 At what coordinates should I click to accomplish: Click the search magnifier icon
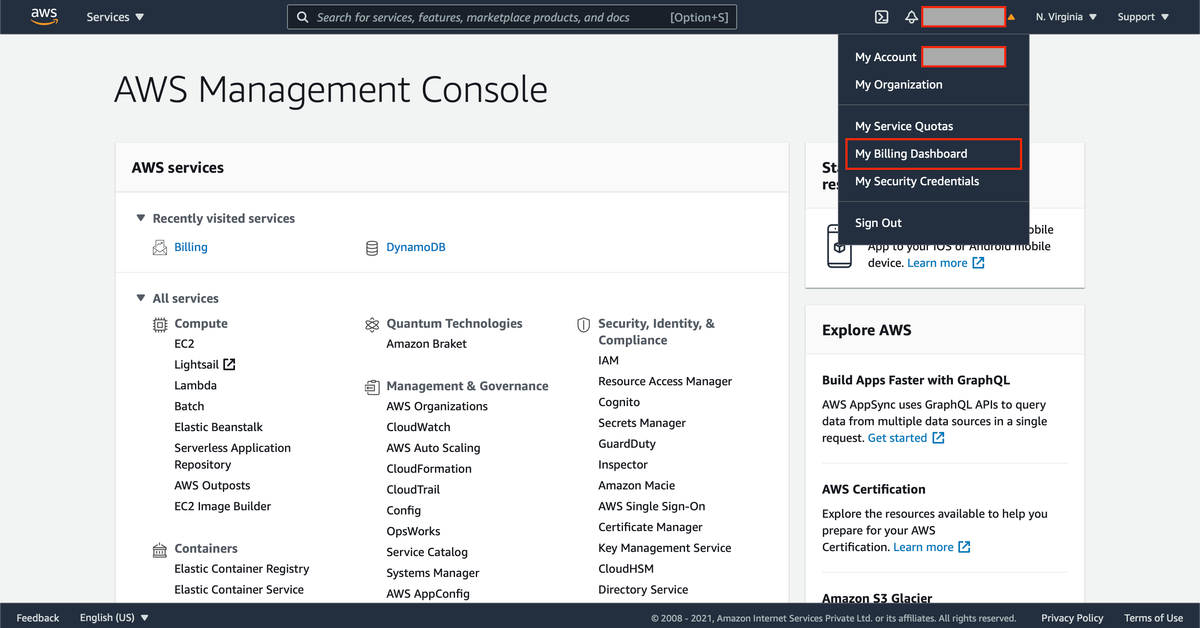(x=302, y=17)
